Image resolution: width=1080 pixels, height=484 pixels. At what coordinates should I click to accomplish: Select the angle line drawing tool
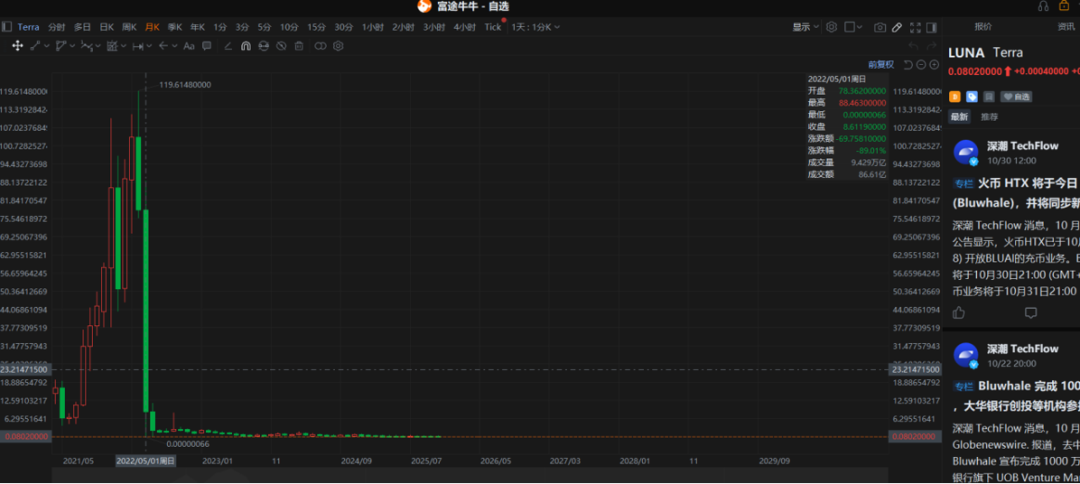(228, 46)
